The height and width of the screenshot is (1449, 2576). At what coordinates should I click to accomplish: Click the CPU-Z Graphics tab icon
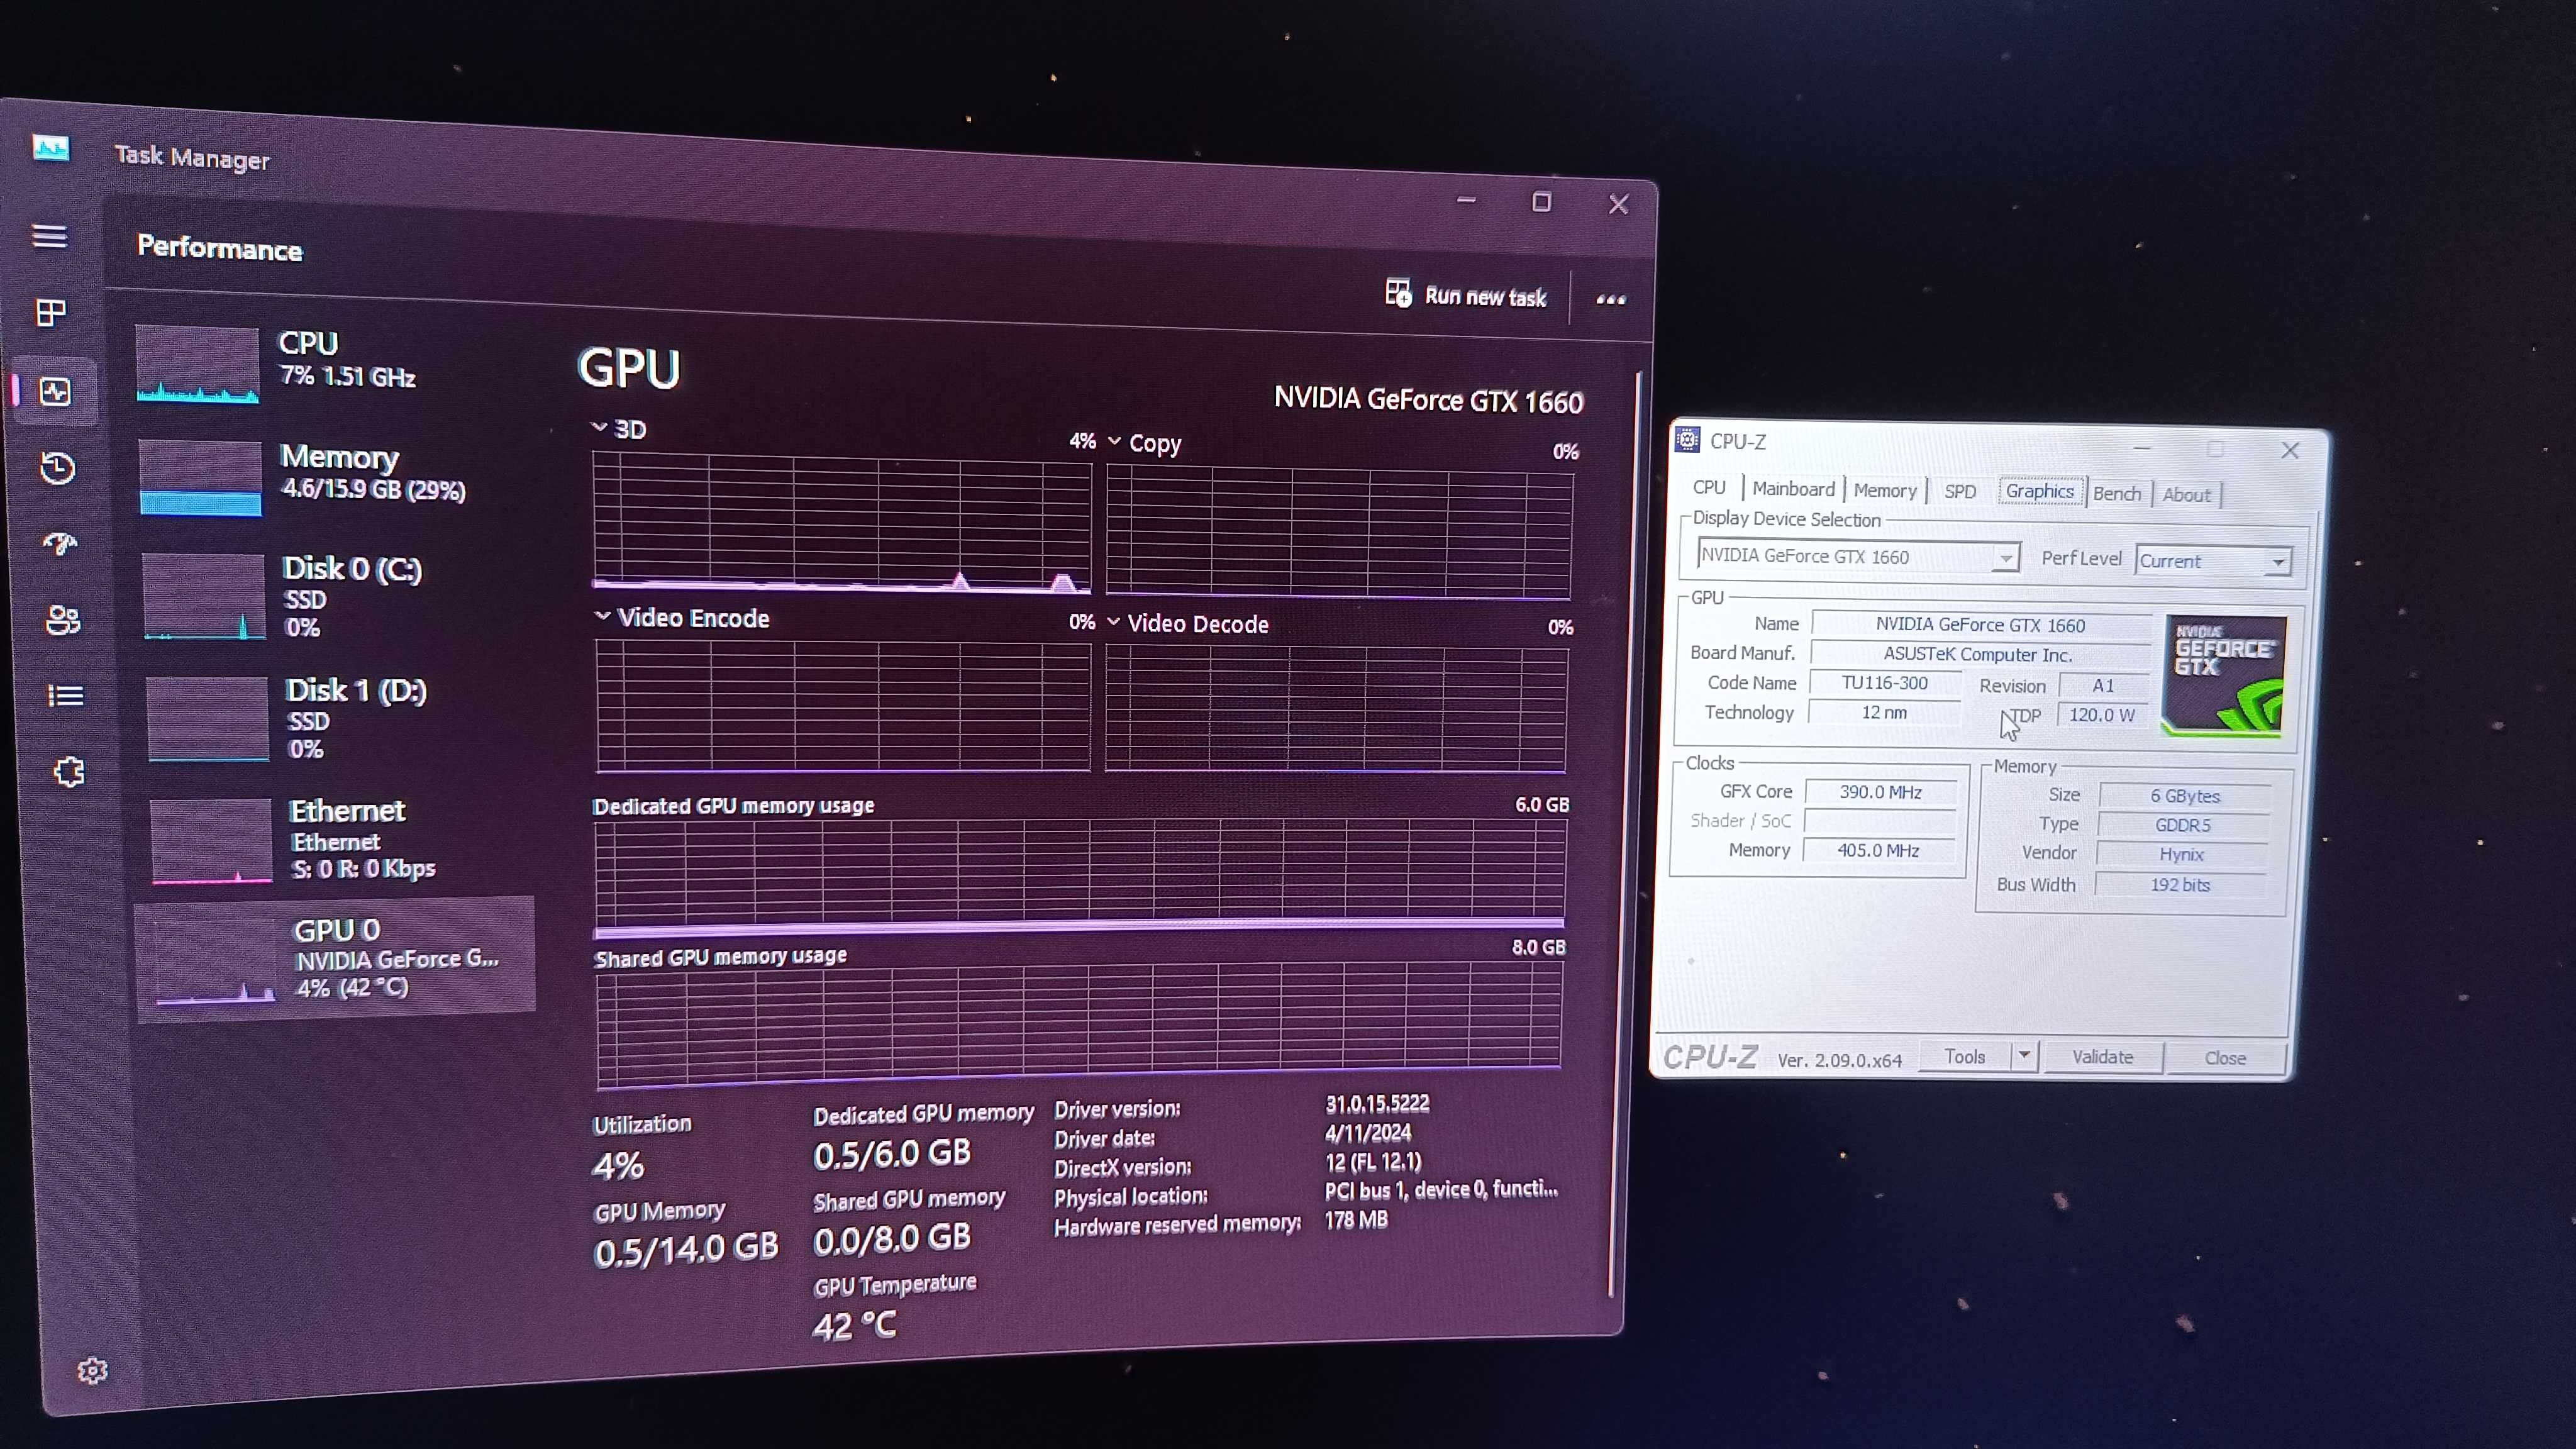click(x=2036, y=492)
